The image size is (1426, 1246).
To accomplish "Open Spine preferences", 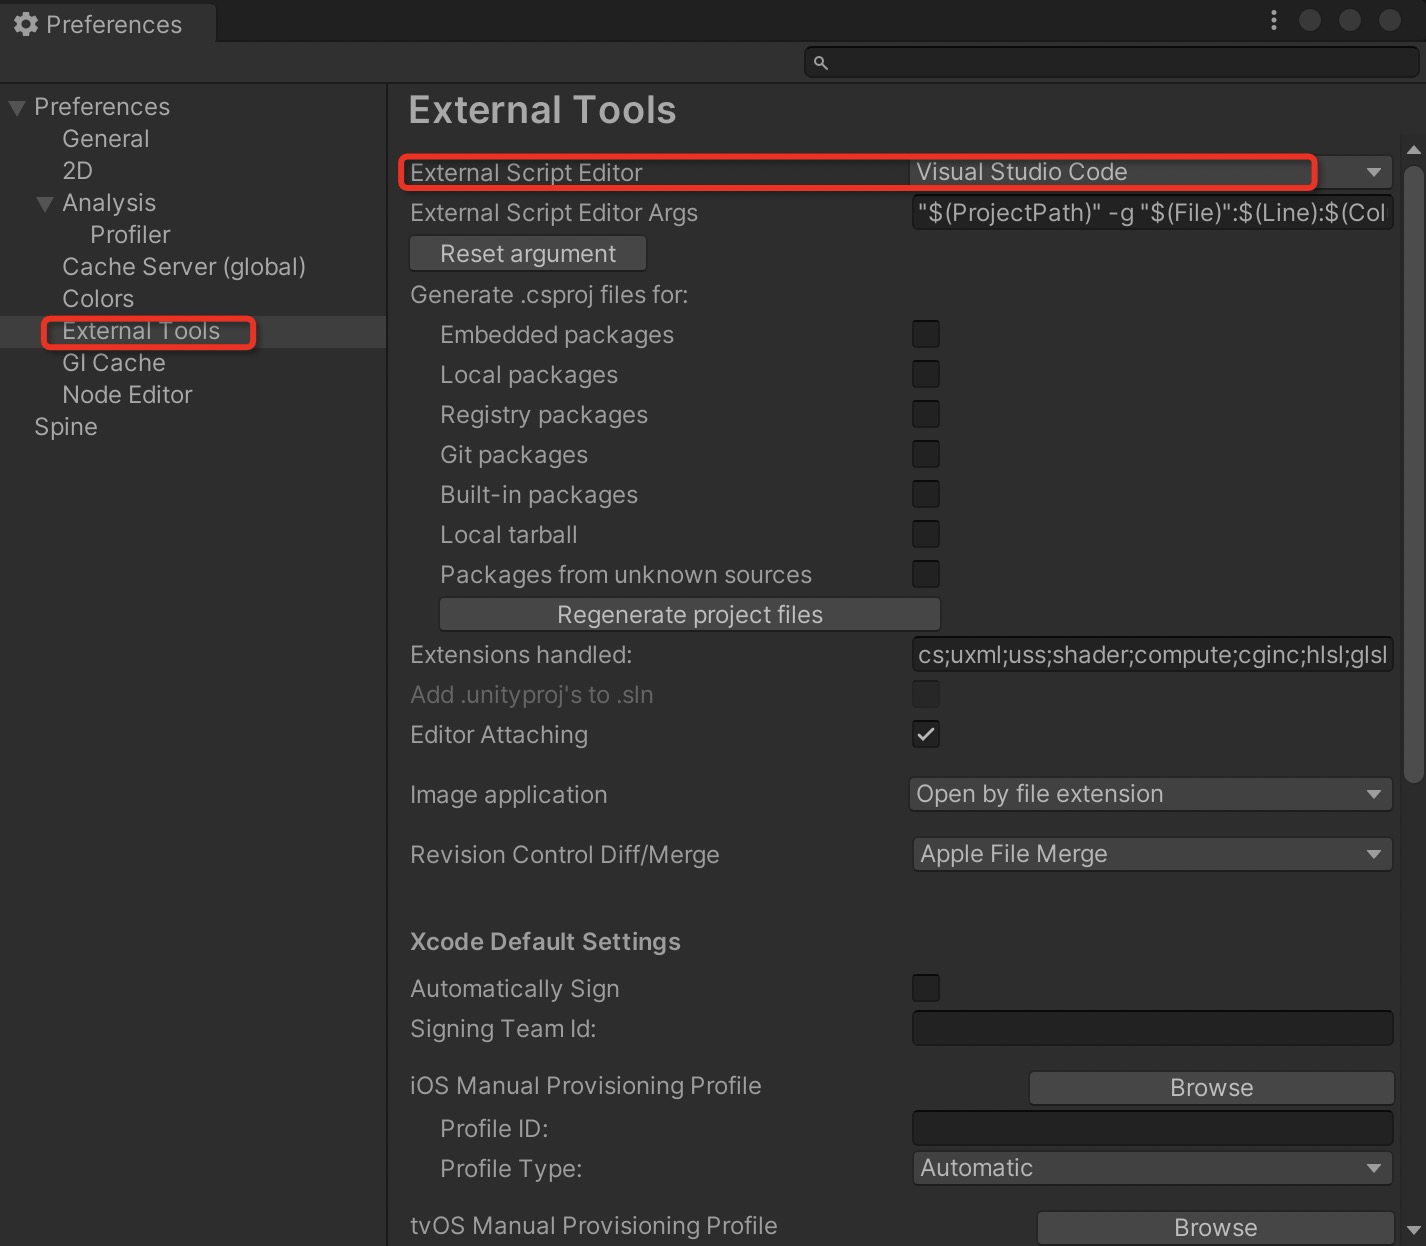I will click(x=66, y=427).
